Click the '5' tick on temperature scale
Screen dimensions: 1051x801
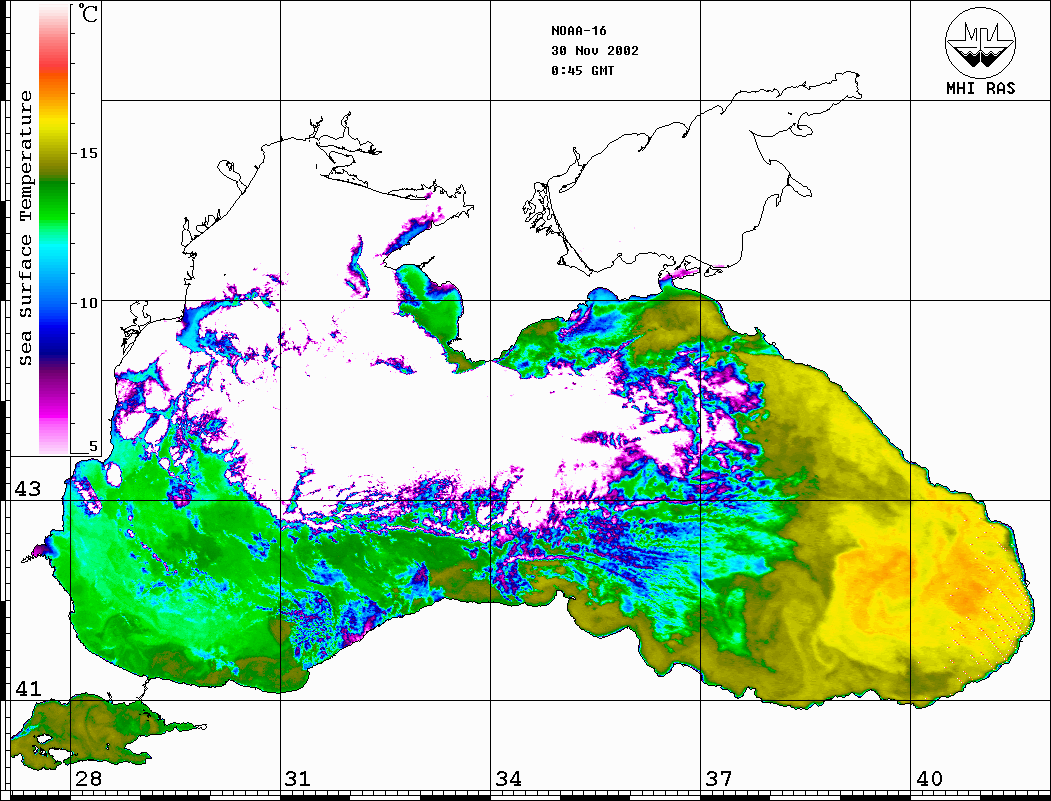[x=93, y=446]
